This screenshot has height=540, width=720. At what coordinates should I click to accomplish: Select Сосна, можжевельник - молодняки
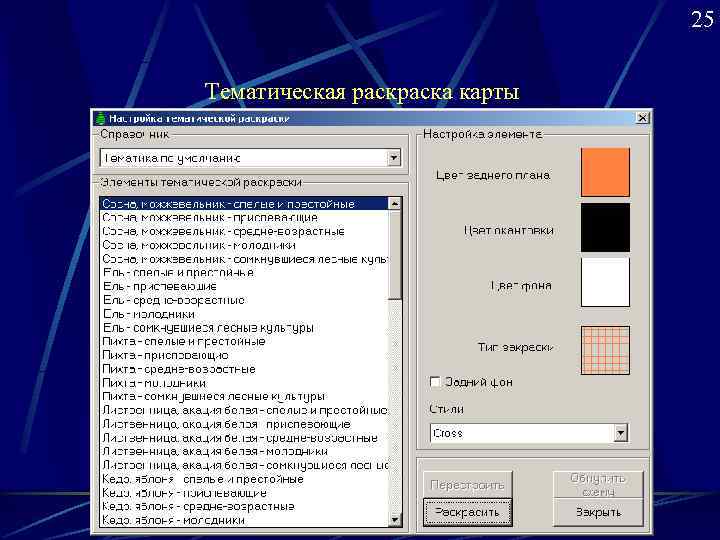[244, 245]
